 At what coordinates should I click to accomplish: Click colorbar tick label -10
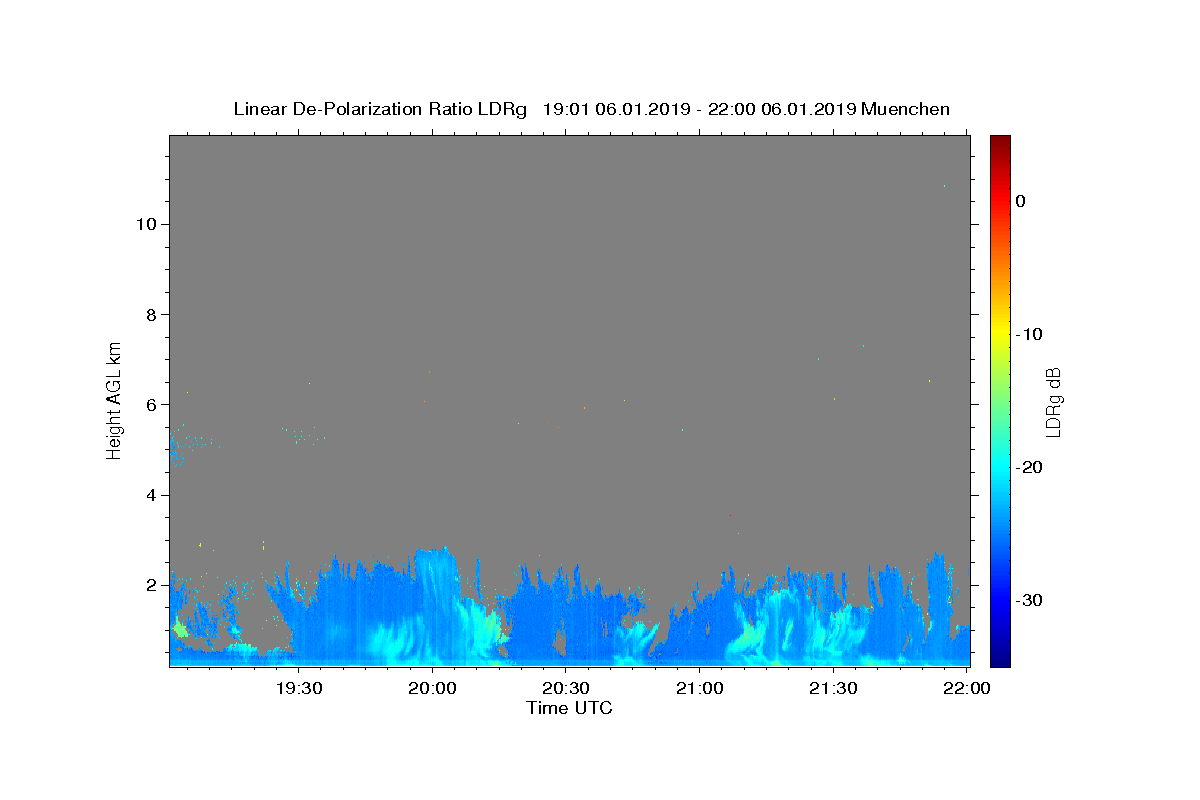1030,334
